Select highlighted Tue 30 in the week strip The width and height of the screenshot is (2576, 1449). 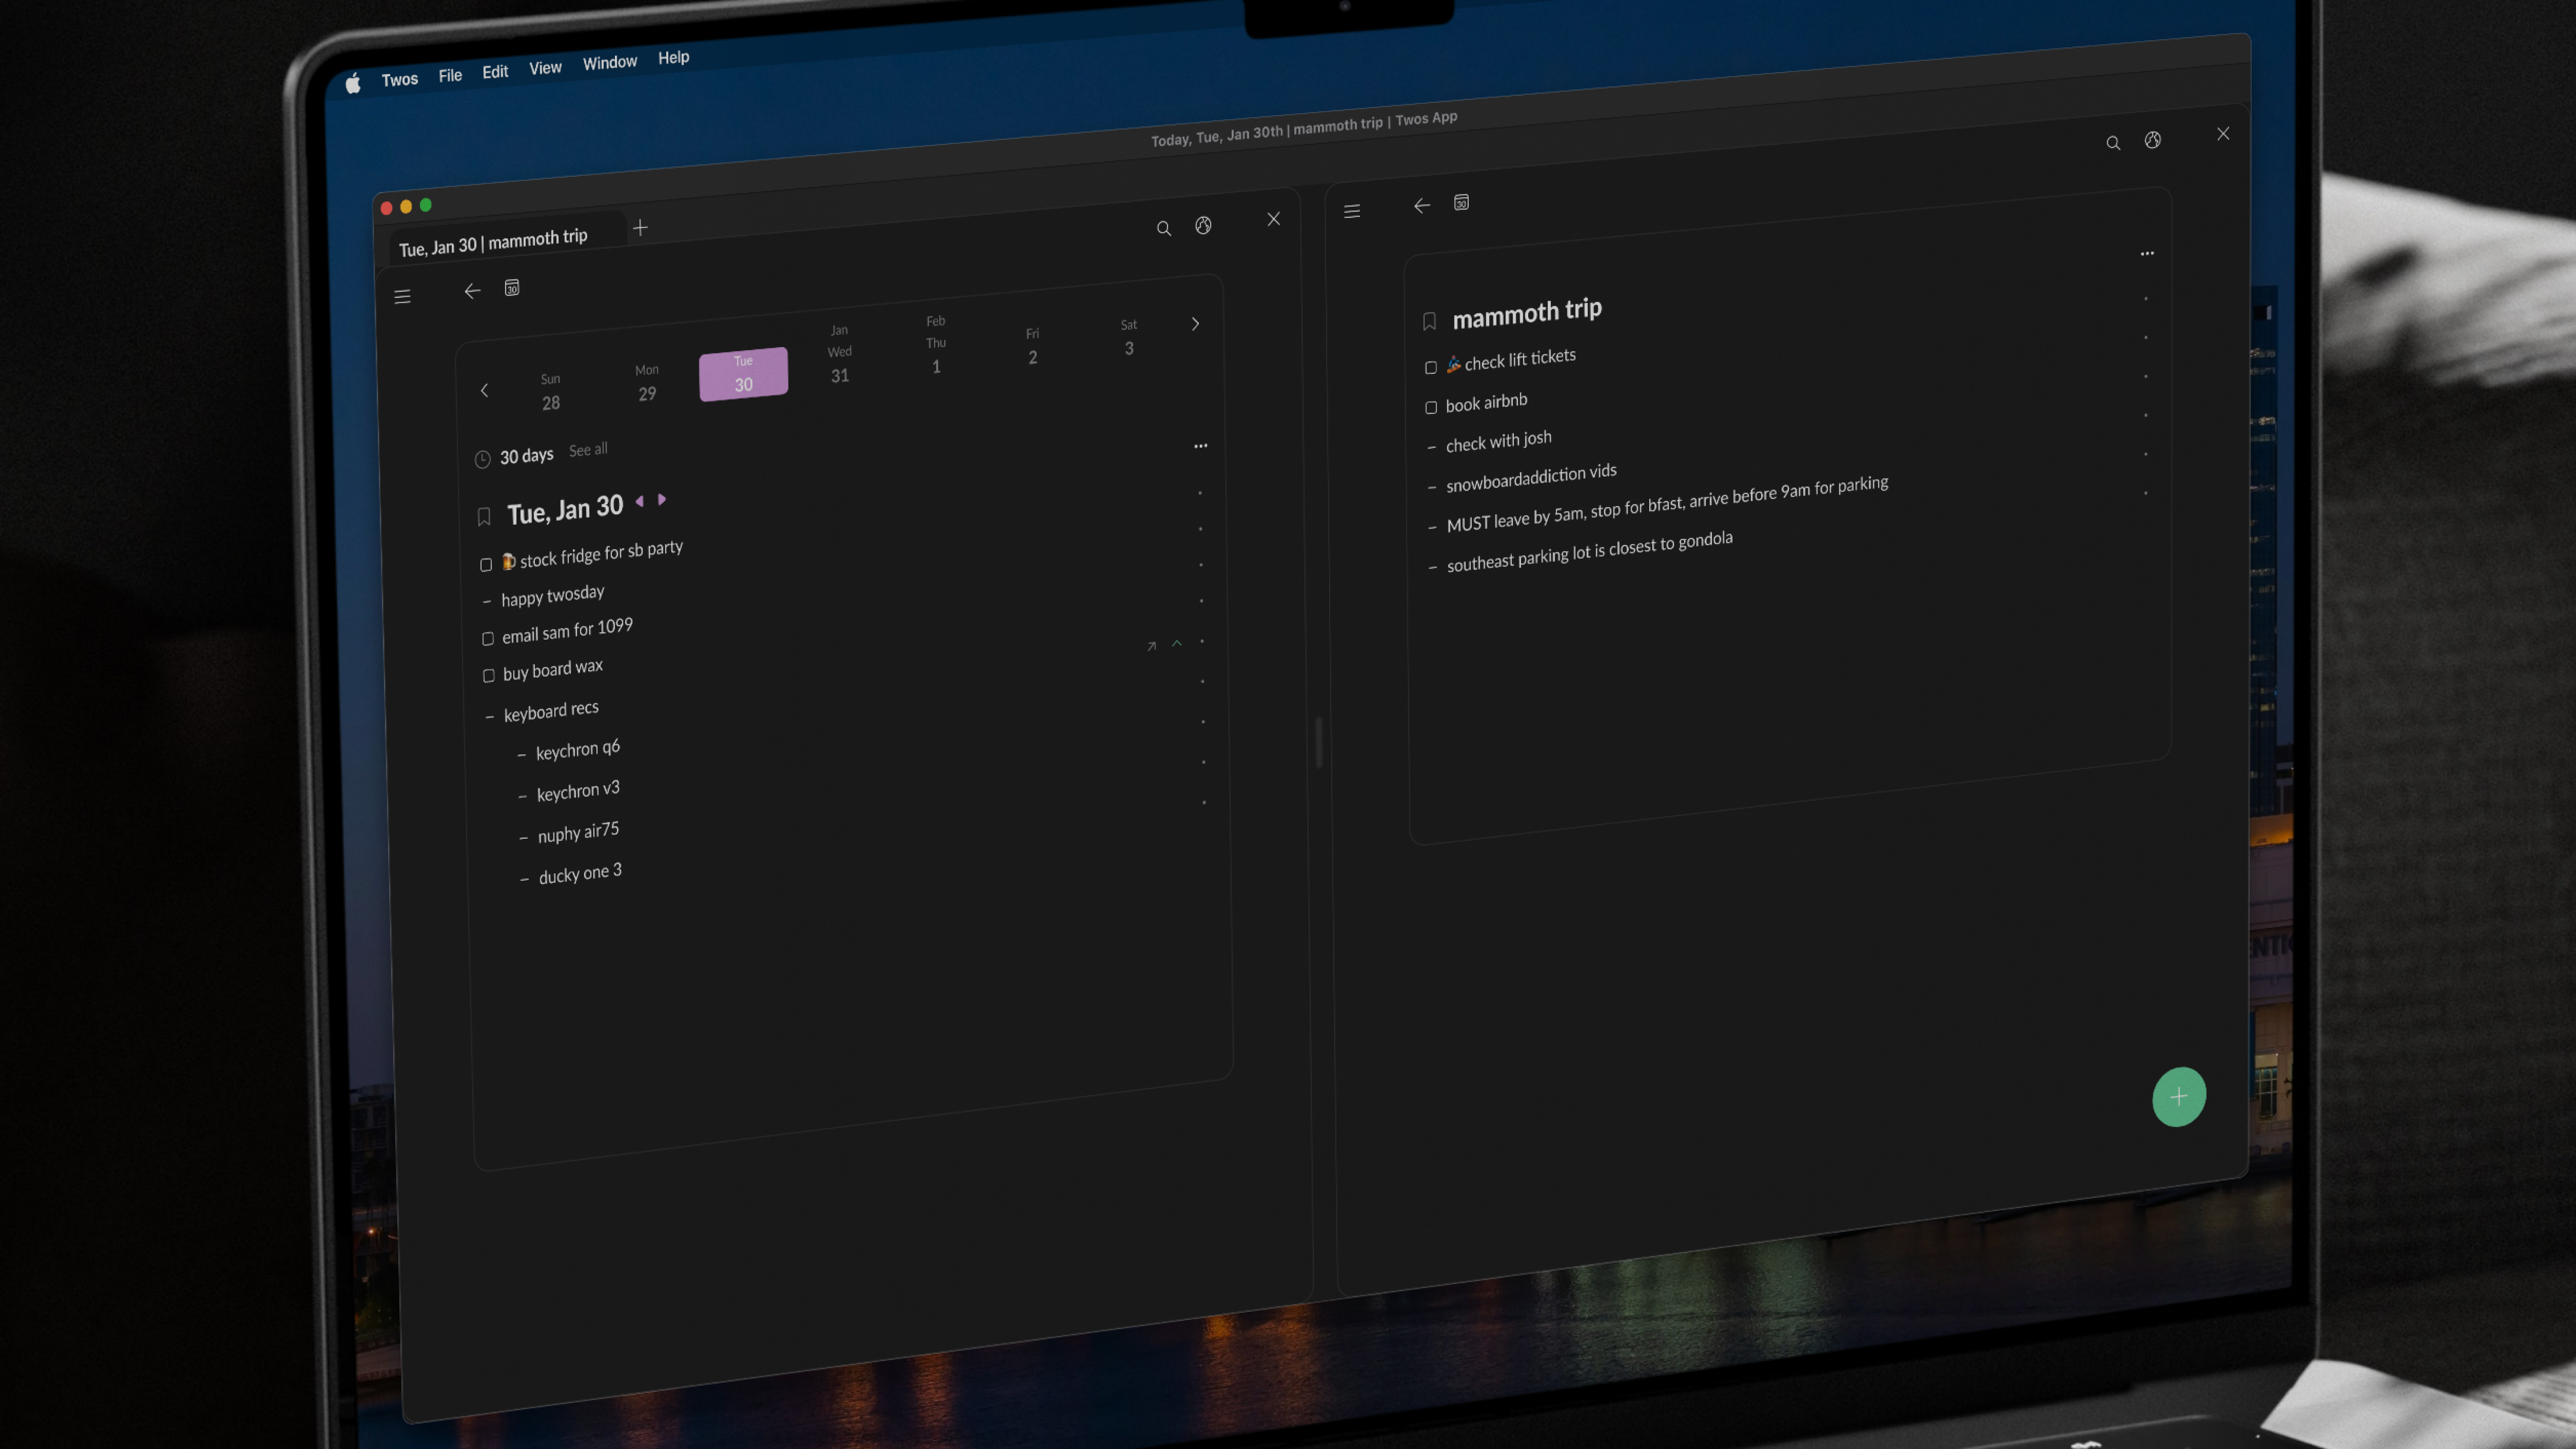click(743, 374)
